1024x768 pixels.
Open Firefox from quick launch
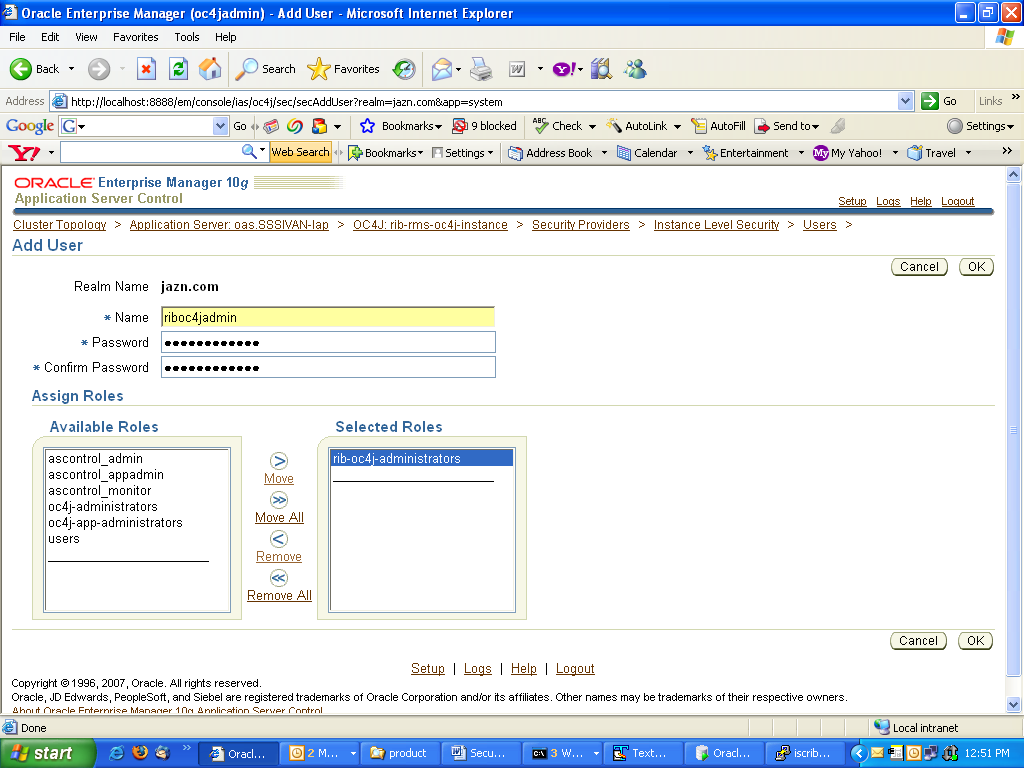(140, 752)
